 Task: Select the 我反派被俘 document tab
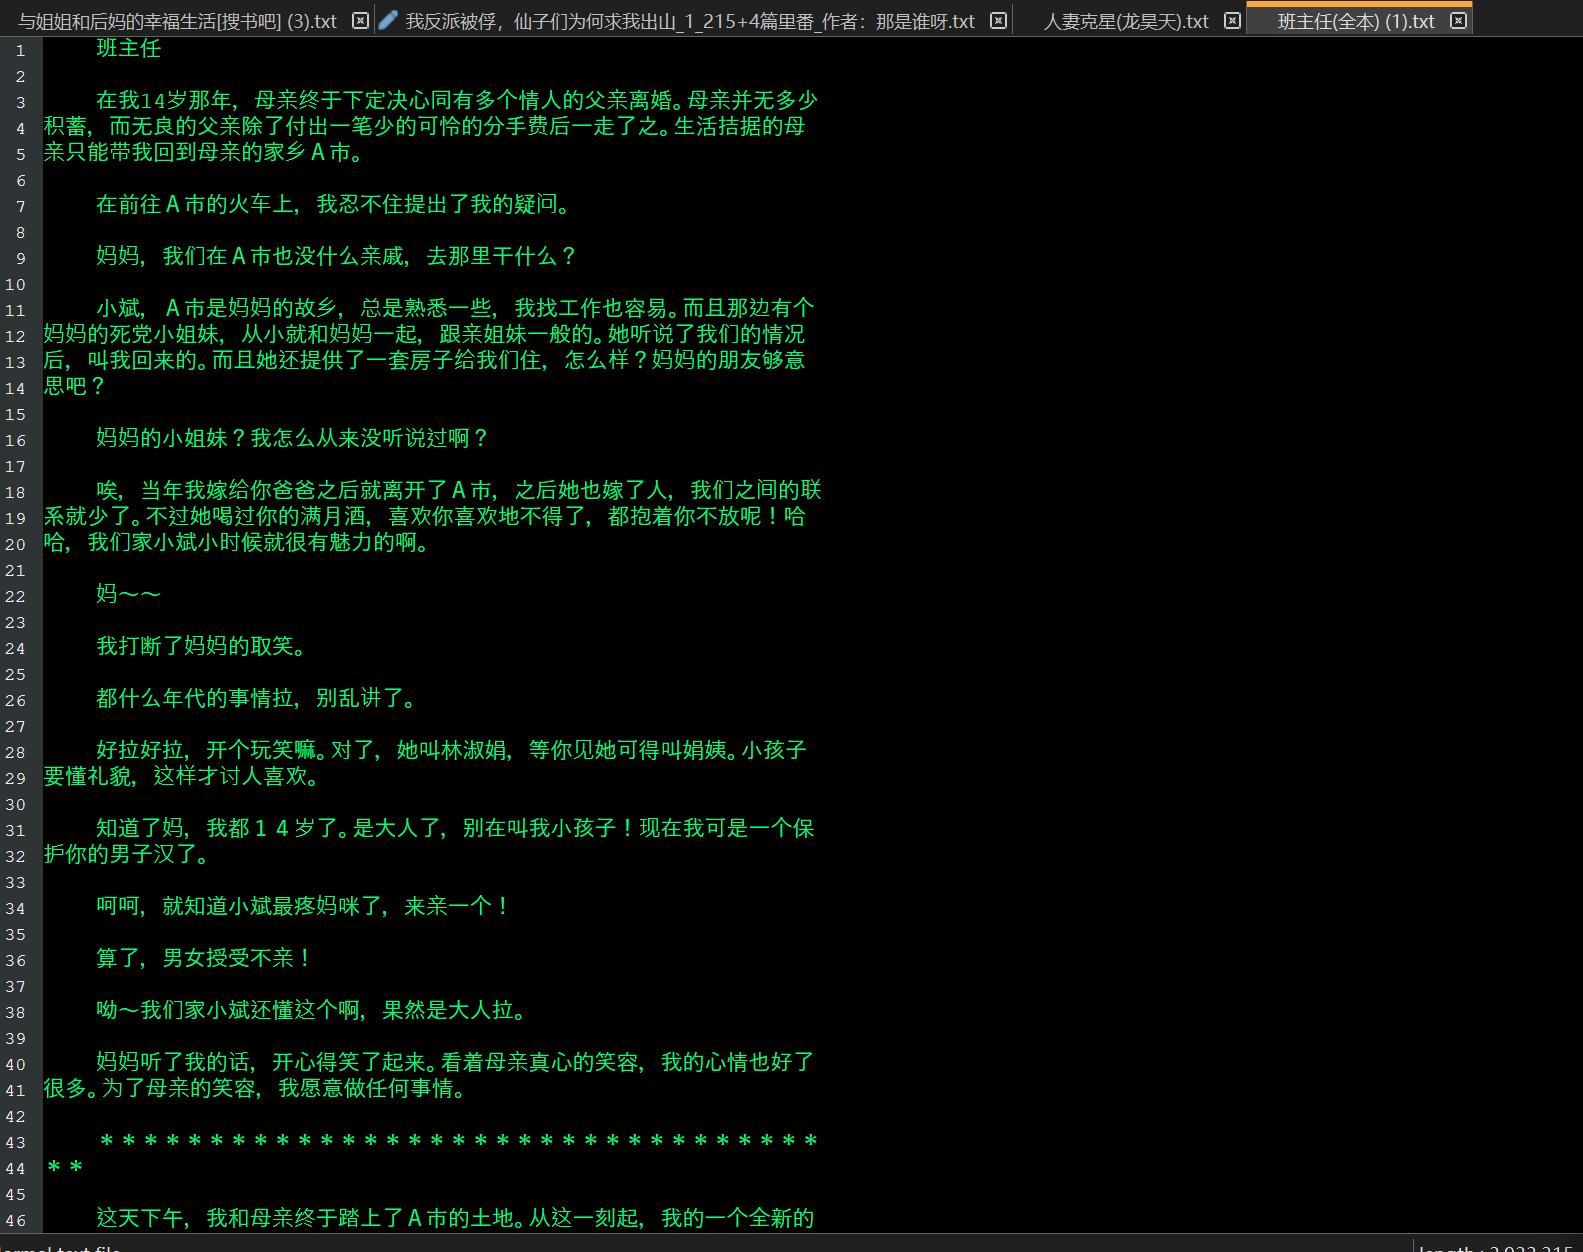(x=690, y=22)
